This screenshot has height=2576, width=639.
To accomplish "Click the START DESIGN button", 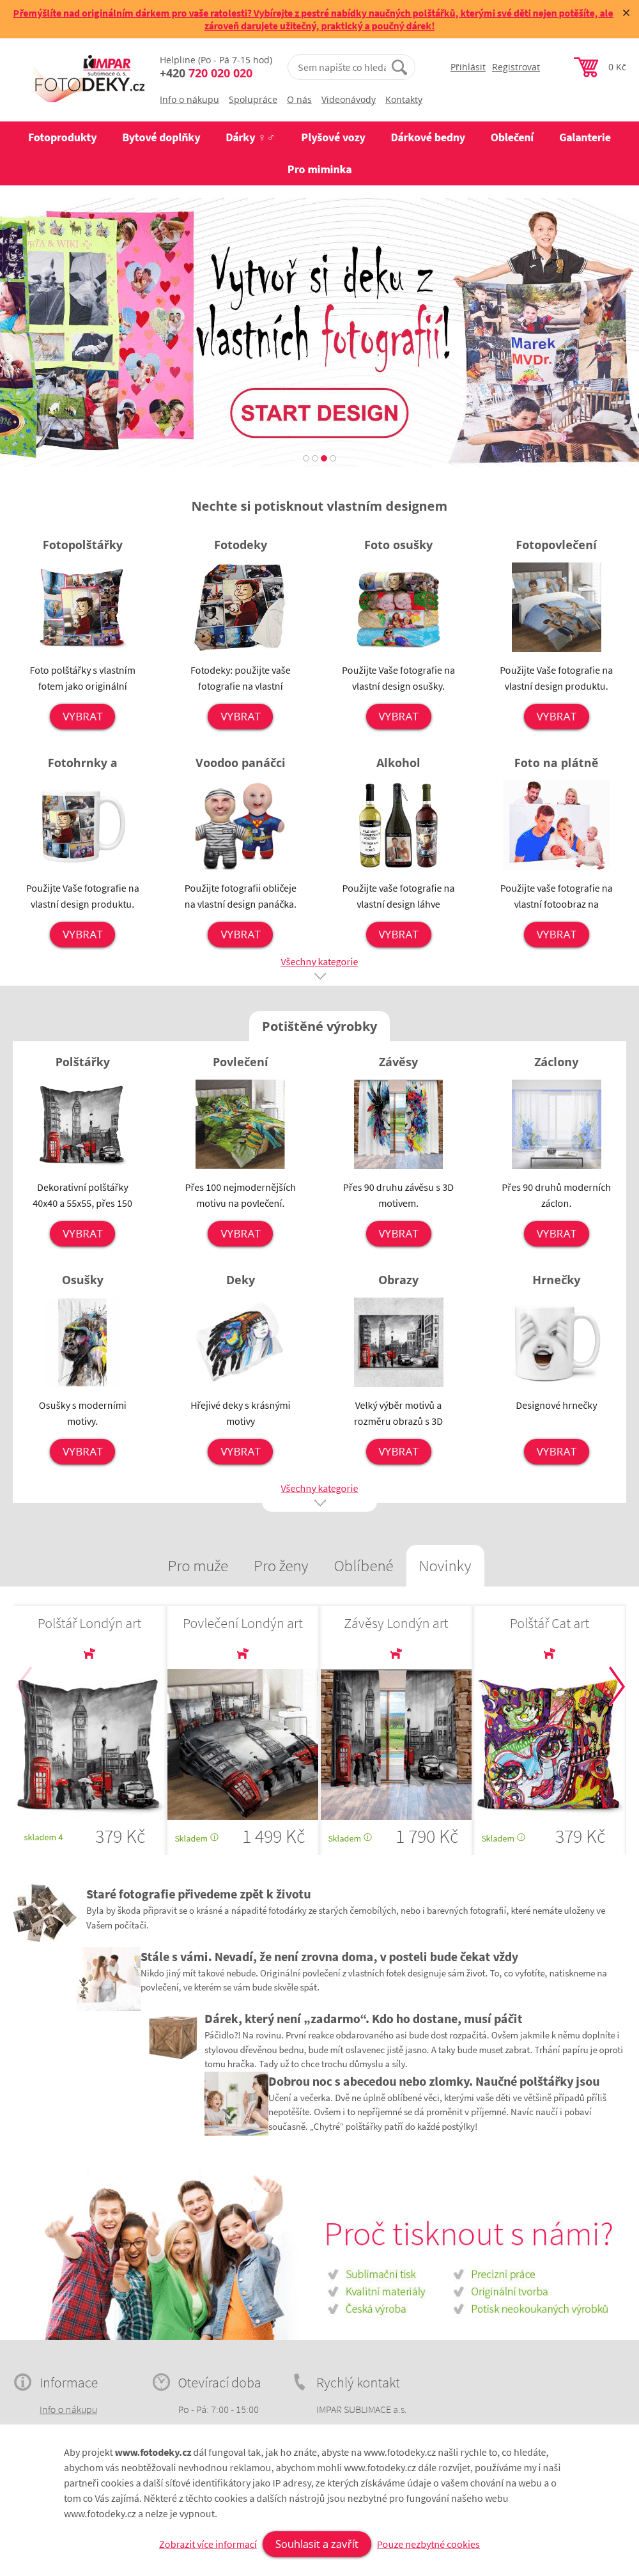I will [319, 413].
